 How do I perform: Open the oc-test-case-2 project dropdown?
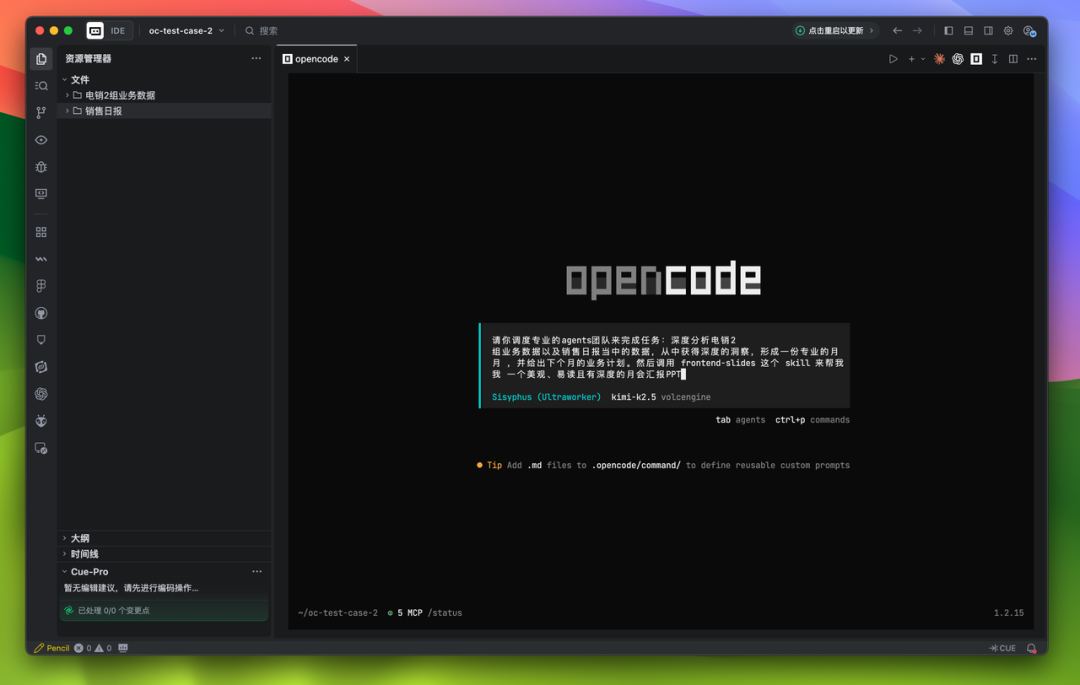[x=186, y=31]
